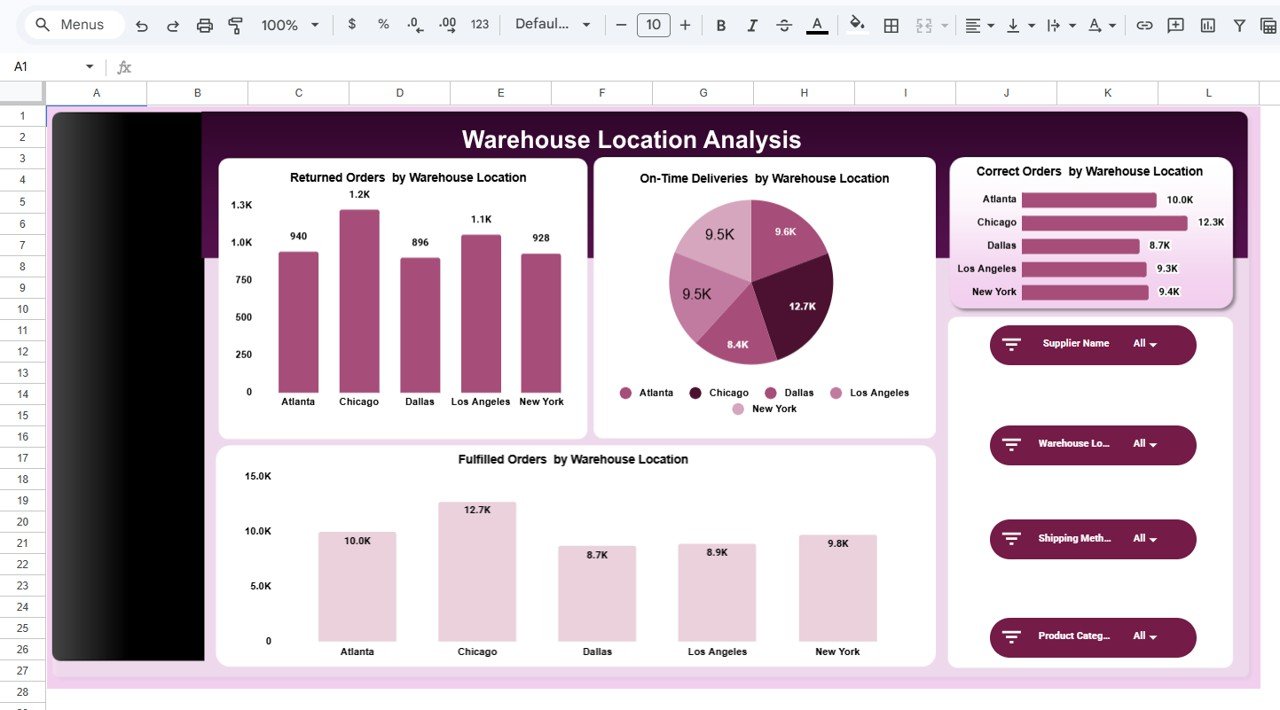Insert a chart
1280x710 pixels.
point(1207,24)
